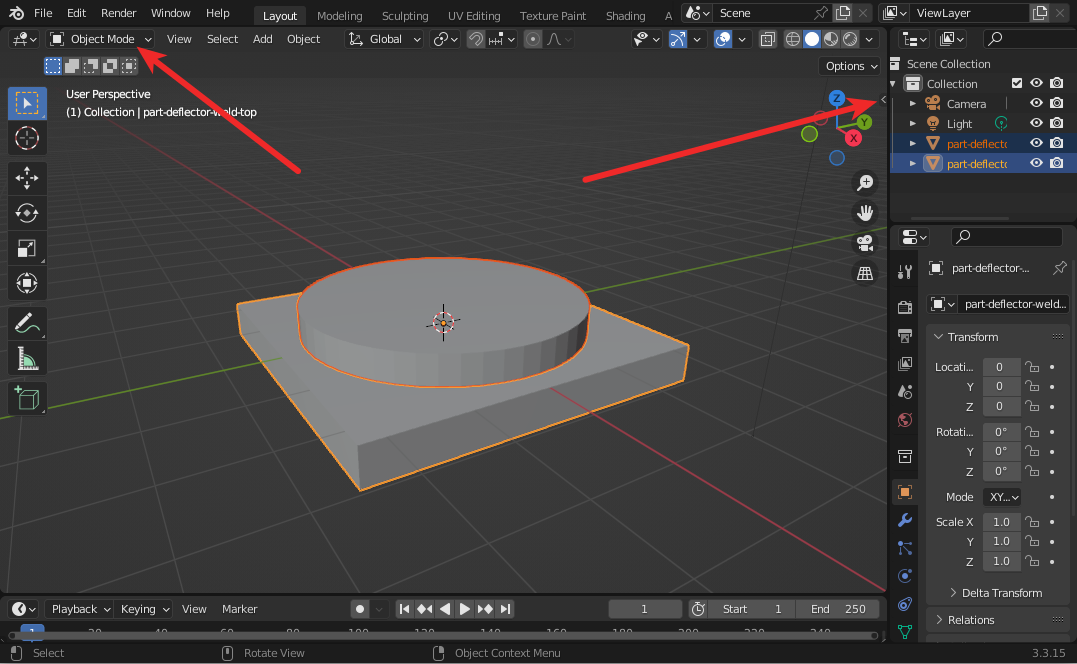
Task: Open the Modifier Properties tab (wrench icon)
Action: point(905,521)
